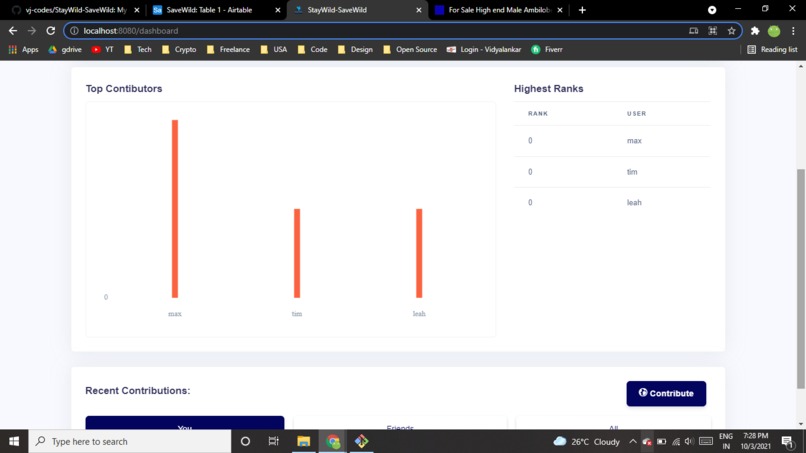Open Task View on taskbar
The width and height of the screenshot is (806, 453).
pos(273,441)
